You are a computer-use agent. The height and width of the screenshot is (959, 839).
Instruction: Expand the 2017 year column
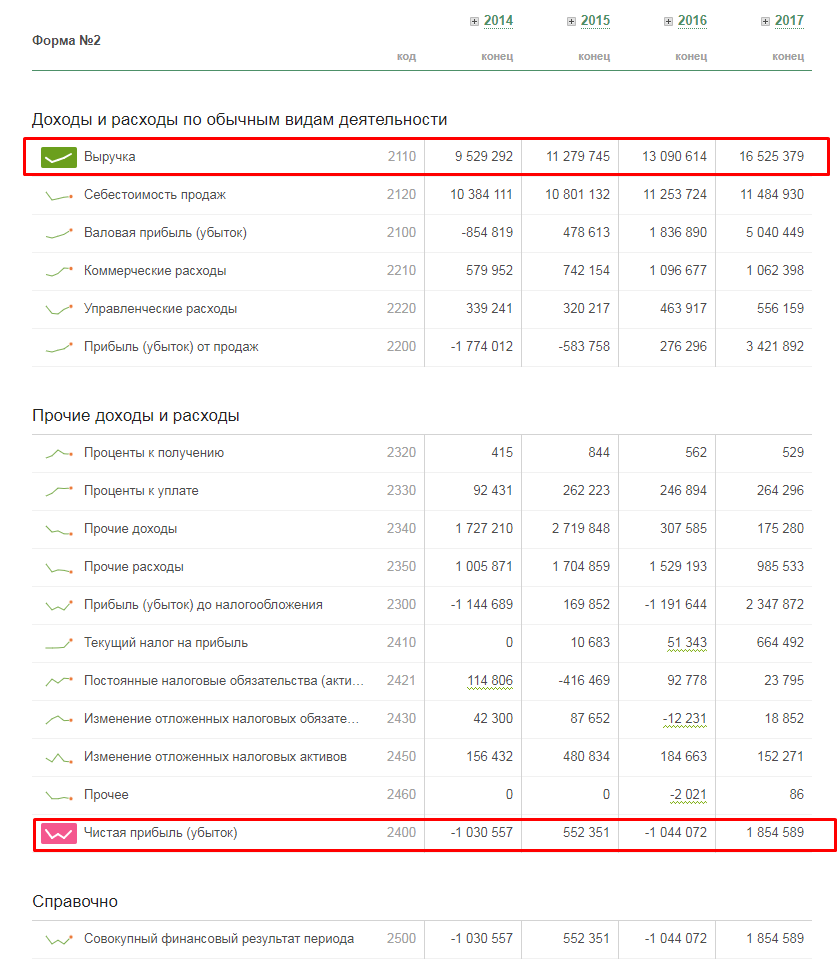765,21
